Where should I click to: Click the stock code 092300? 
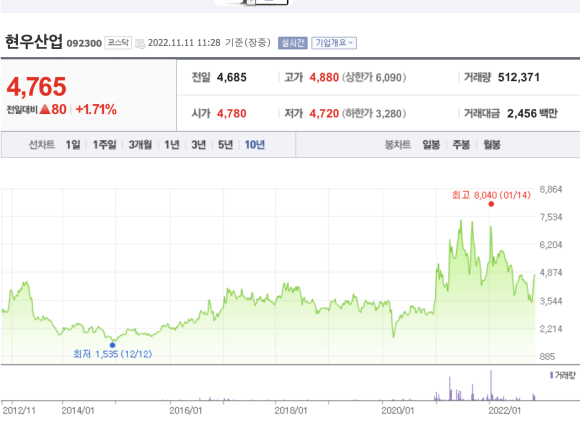(x=84, y=44)
